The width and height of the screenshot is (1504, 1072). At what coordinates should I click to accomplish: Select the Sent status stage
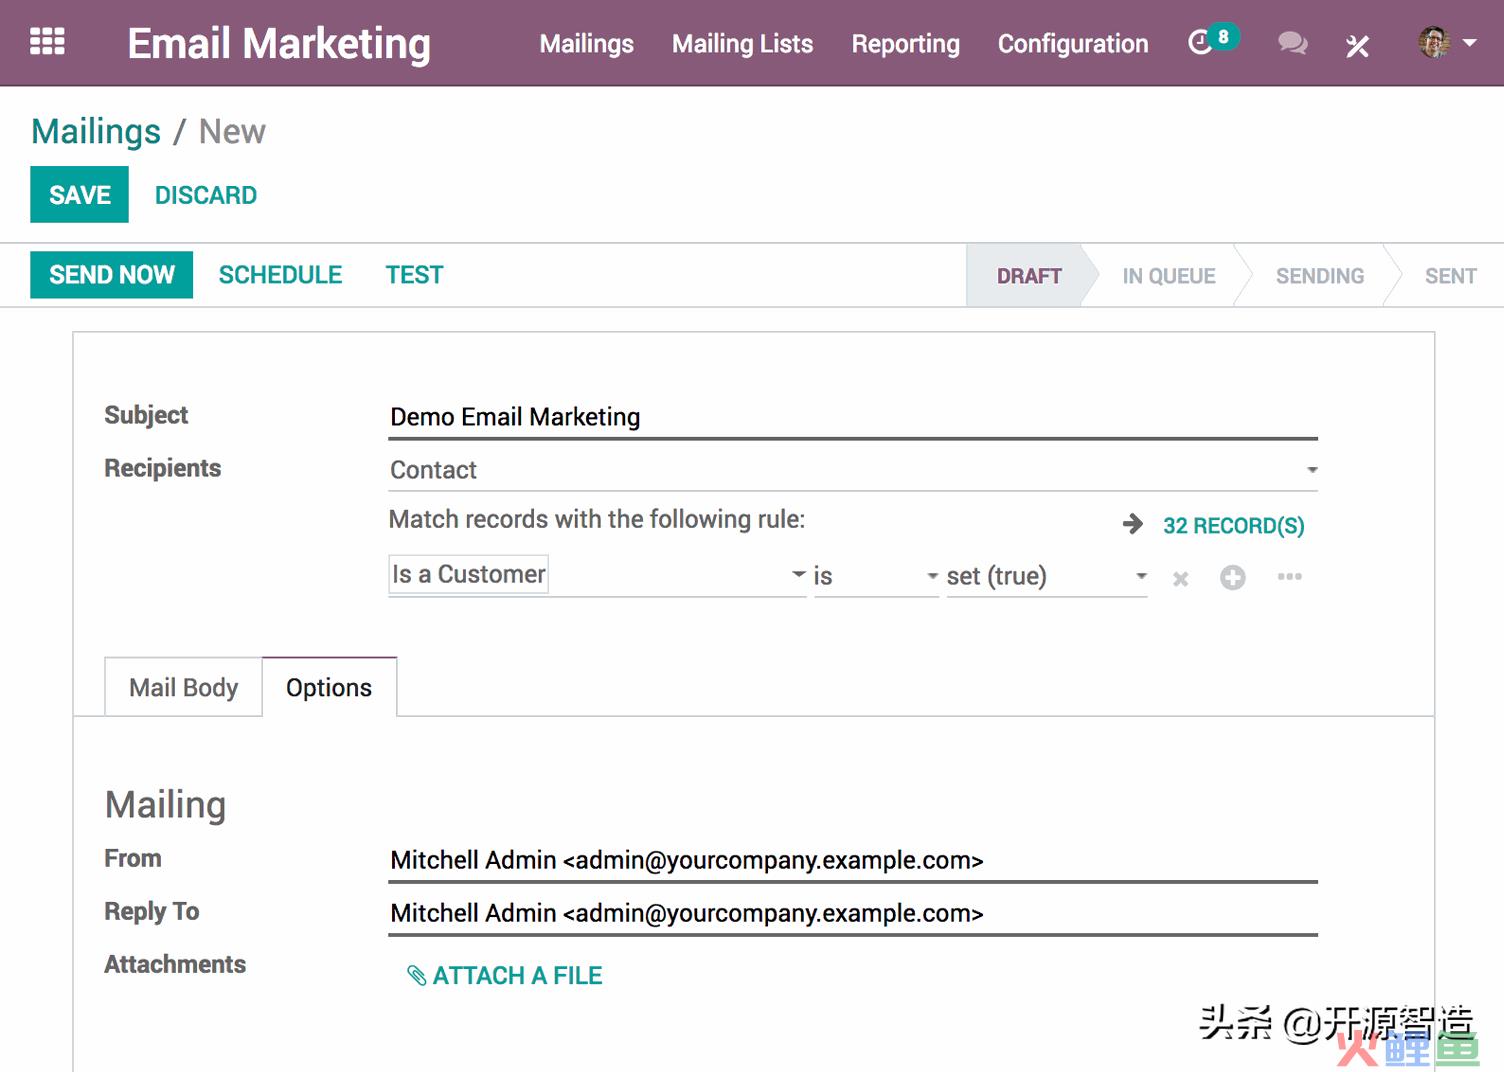pos(1450,276)
